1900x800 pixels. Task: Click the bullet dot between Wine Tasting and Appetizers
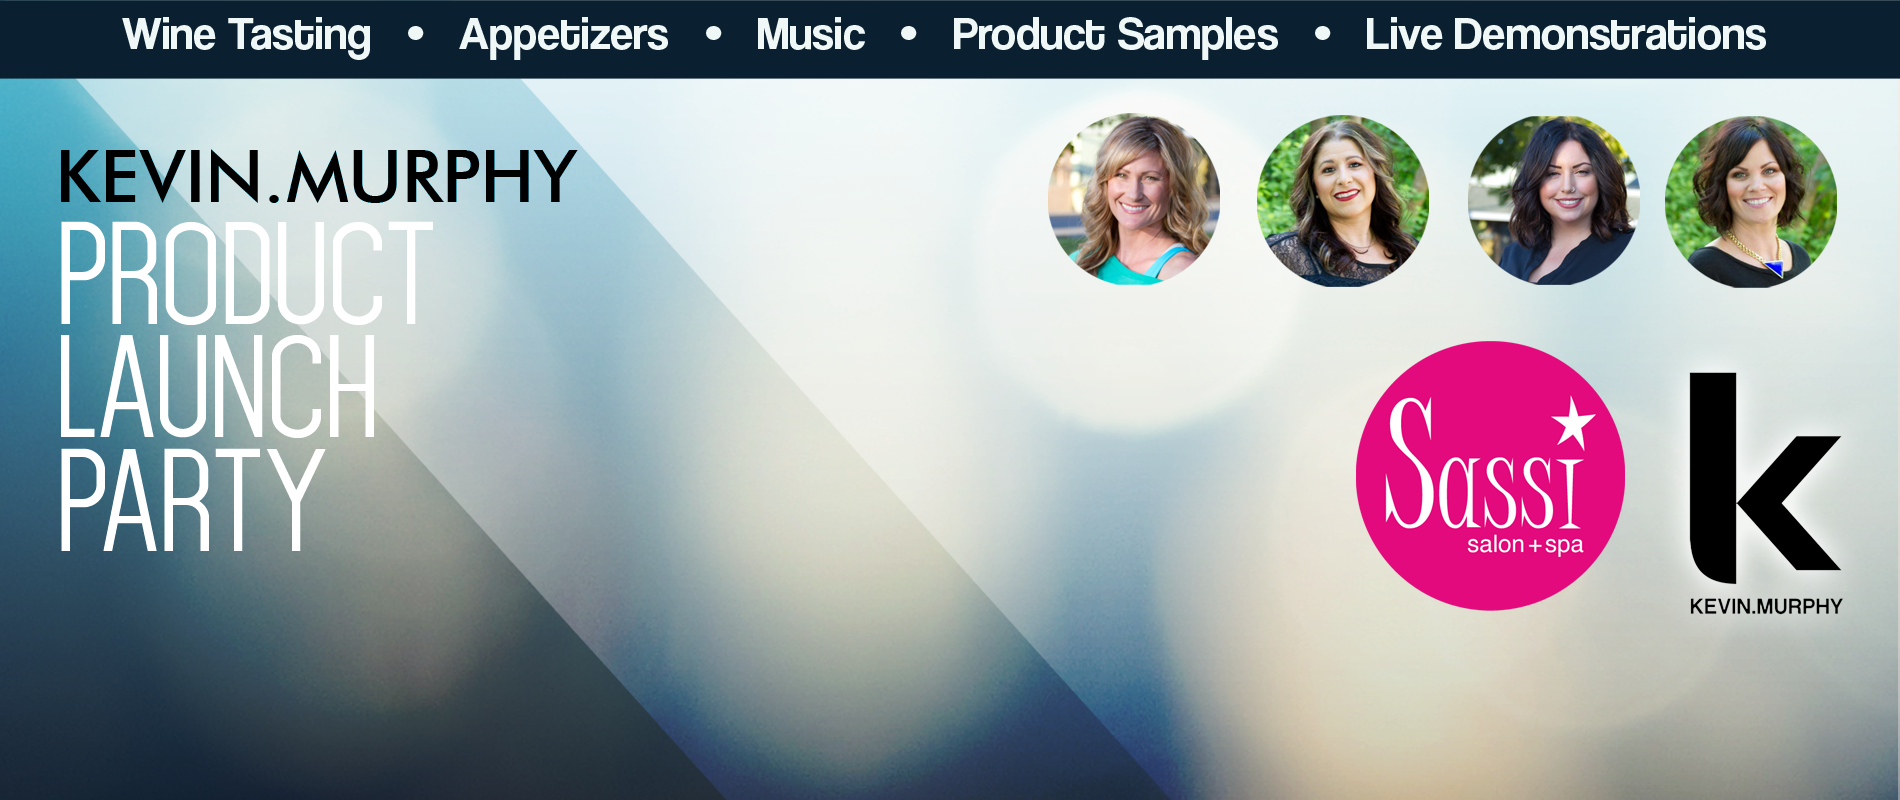pos(416,34)
